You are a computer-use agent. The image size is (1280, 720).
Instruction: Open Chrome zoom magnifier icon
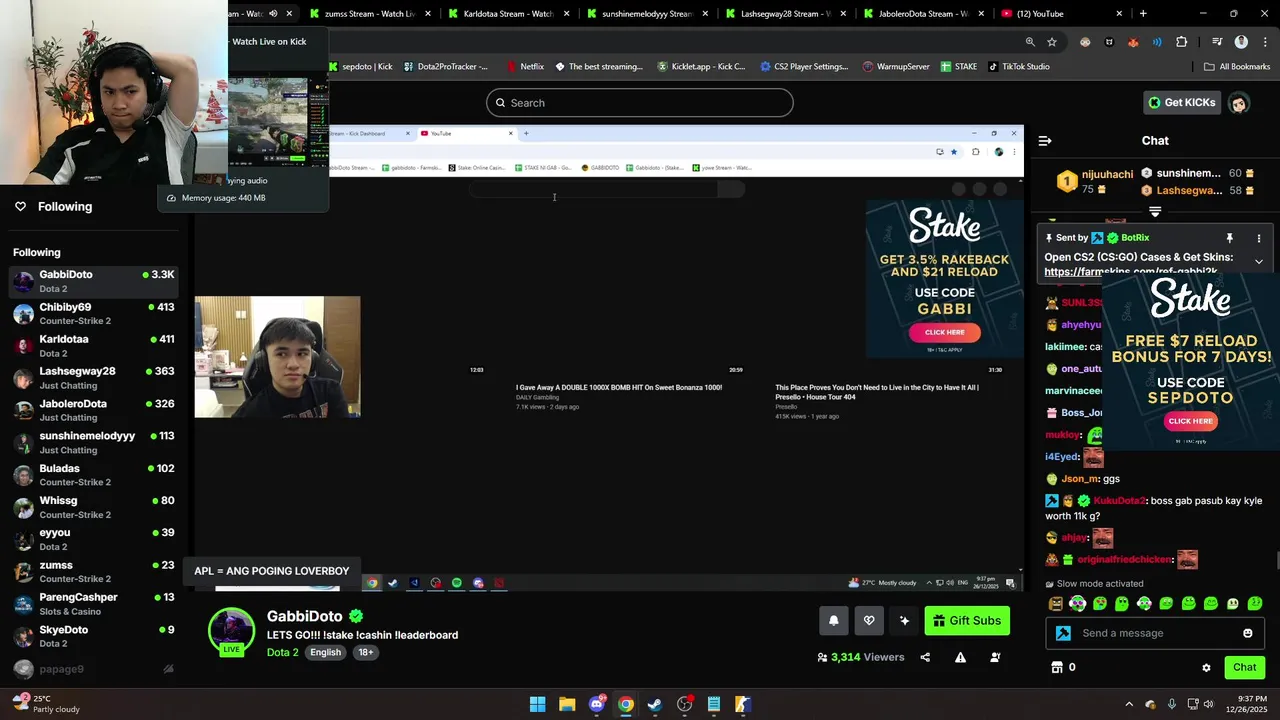(1030, 42)
